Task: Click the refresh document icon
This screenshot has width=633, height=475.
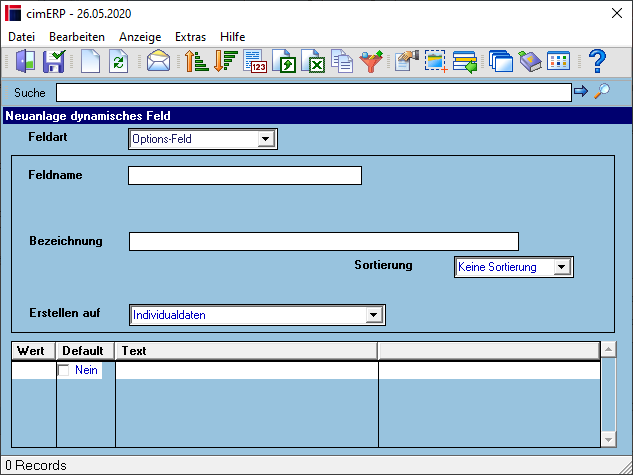Action: pos(119,61)
